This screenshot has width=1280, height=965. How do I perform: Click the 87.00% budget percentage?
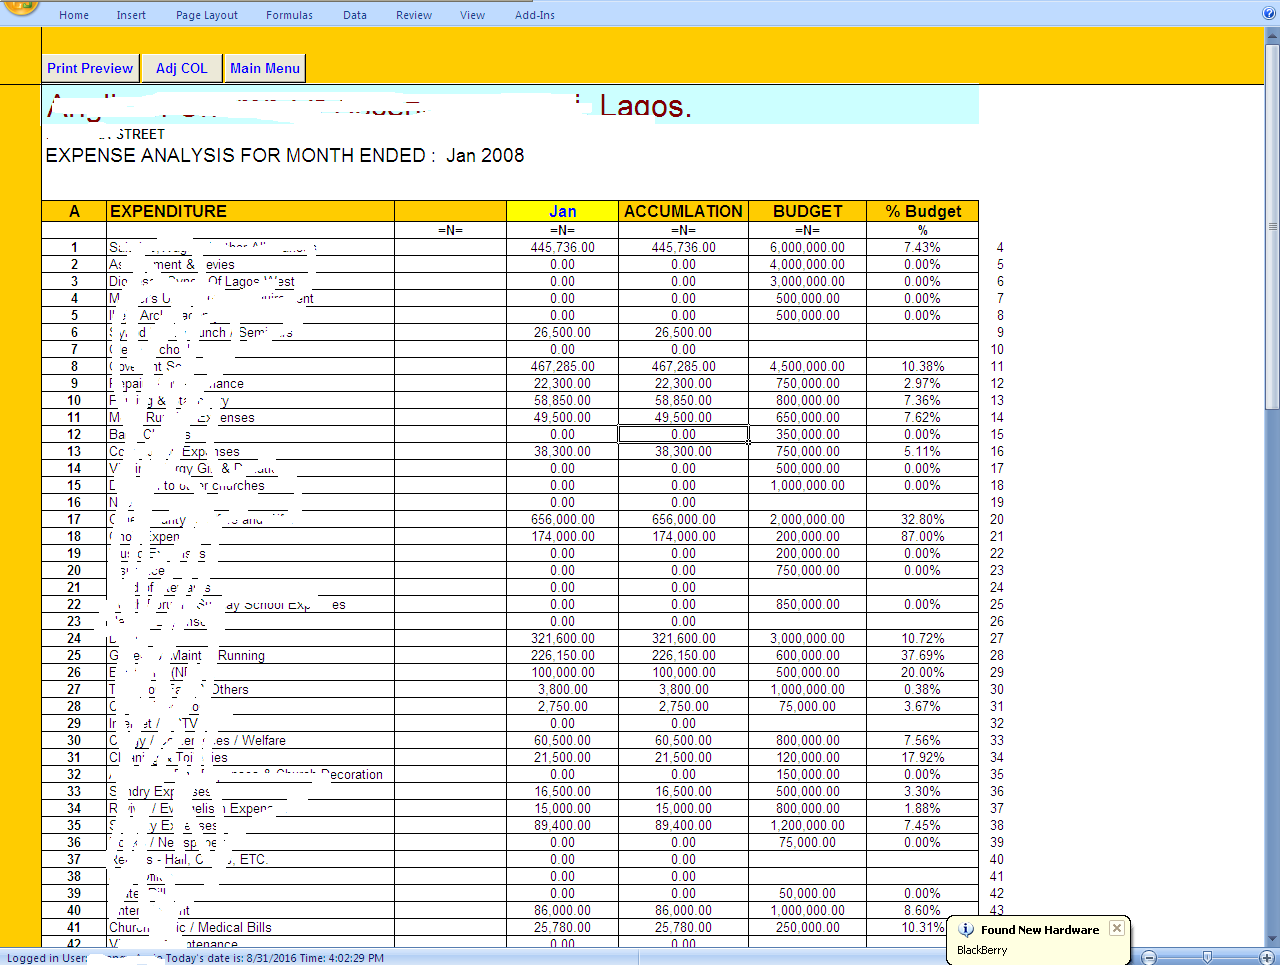[x=922, y=536]
